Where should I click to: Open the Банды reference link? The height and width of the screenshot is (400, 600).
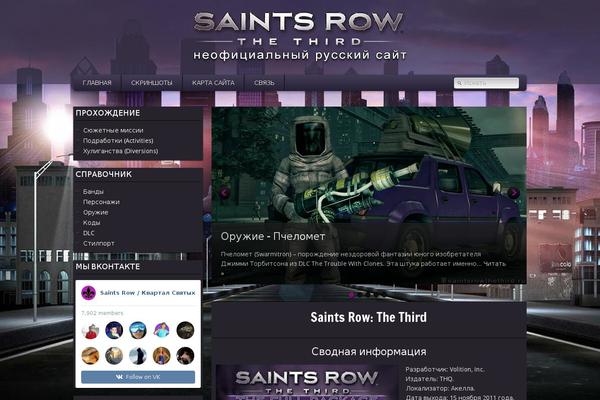click(93, 191)
